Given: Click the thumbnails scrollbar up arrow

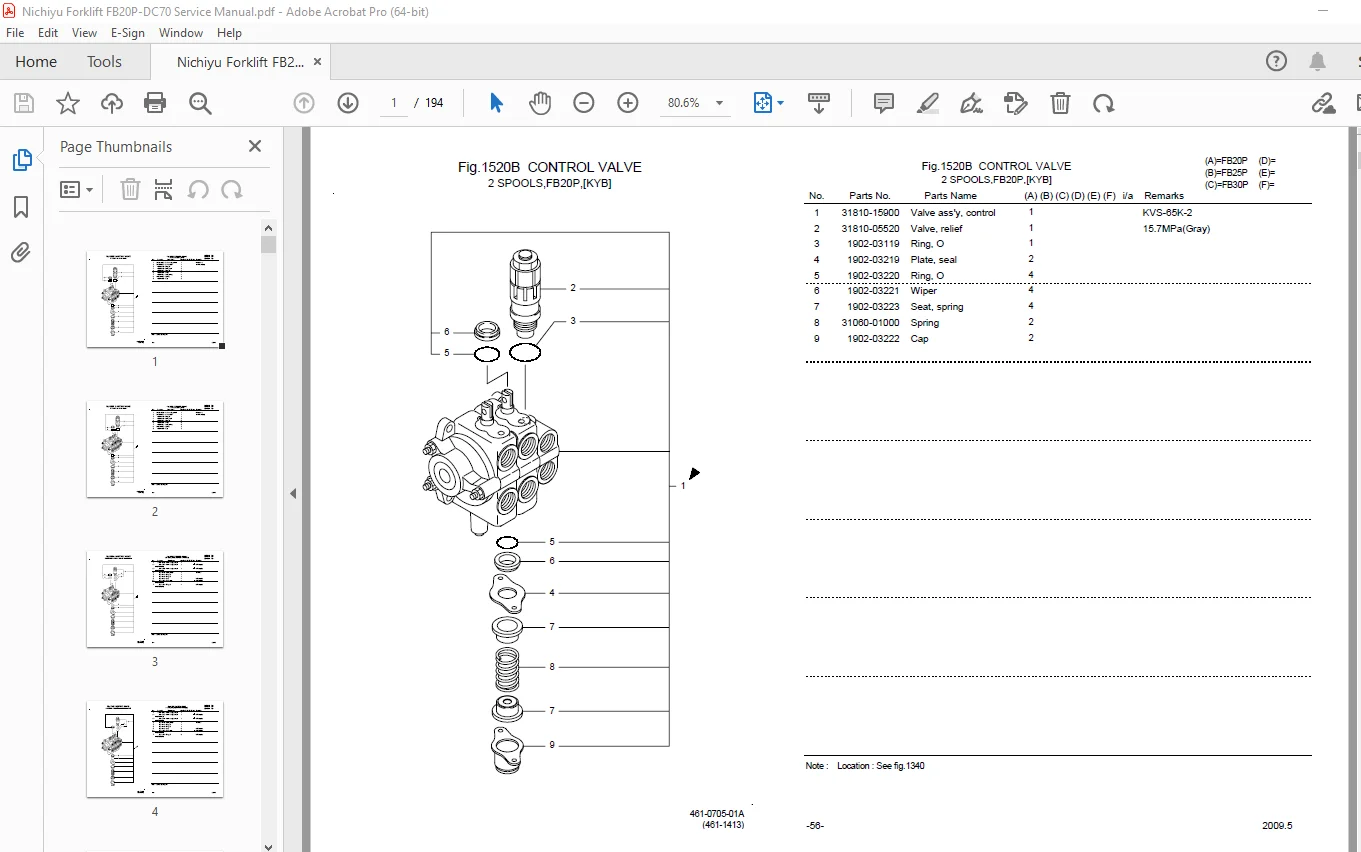Looking at the screenshot, I should coord(268,228).
